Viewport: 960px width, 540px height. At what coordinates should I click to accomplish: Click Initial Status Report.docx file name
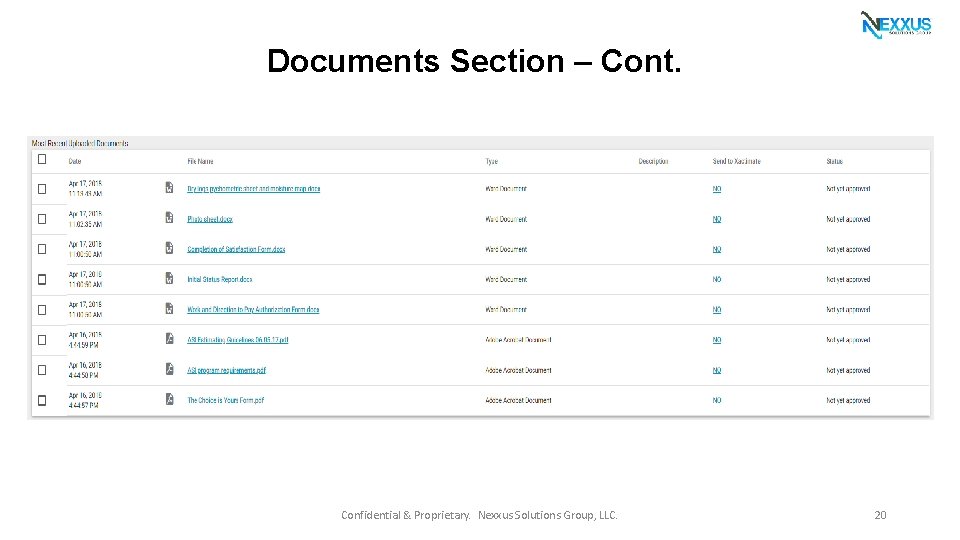tap(219, 279)
